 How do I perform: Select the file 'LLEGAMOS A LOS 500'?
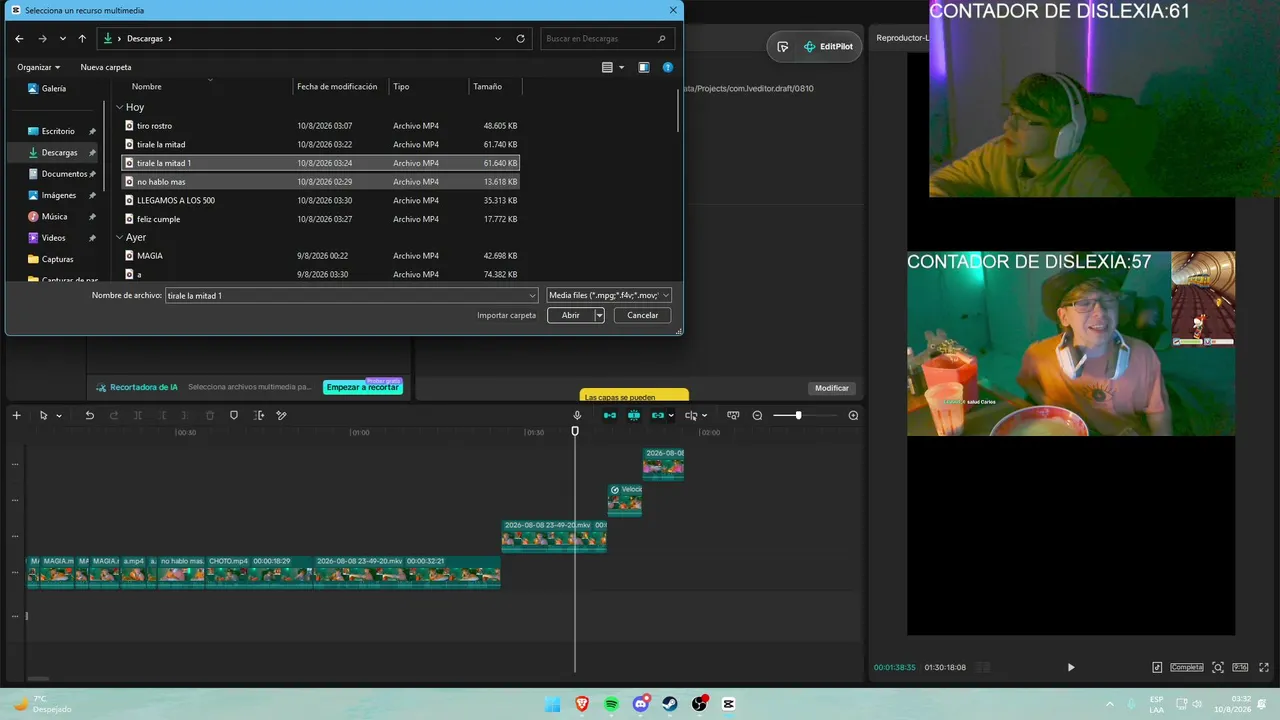(x=320, y=200)
